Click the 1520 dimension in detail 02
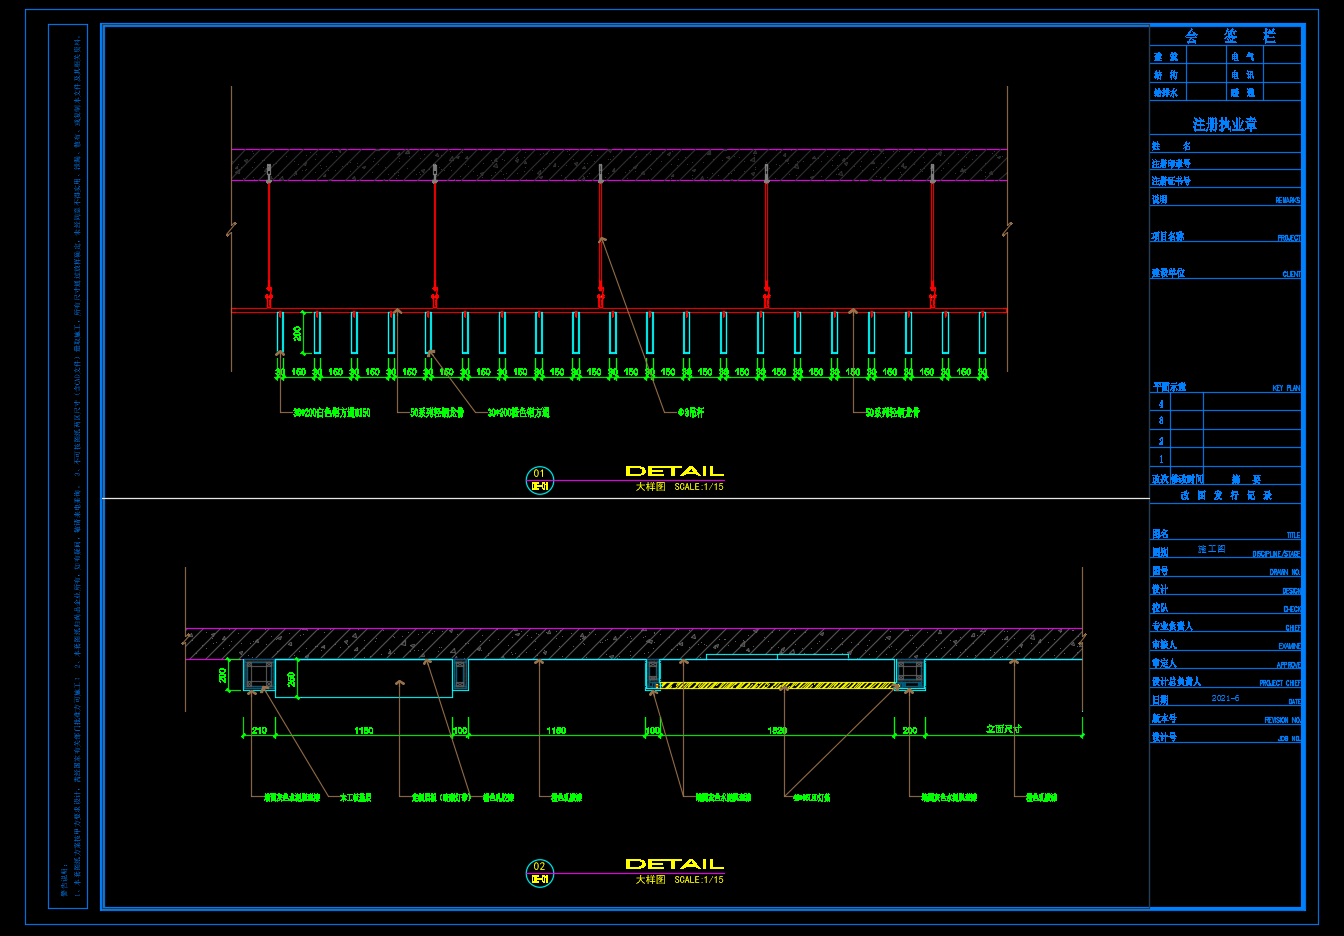This screenshot has width=1344, height=936. 777,731
